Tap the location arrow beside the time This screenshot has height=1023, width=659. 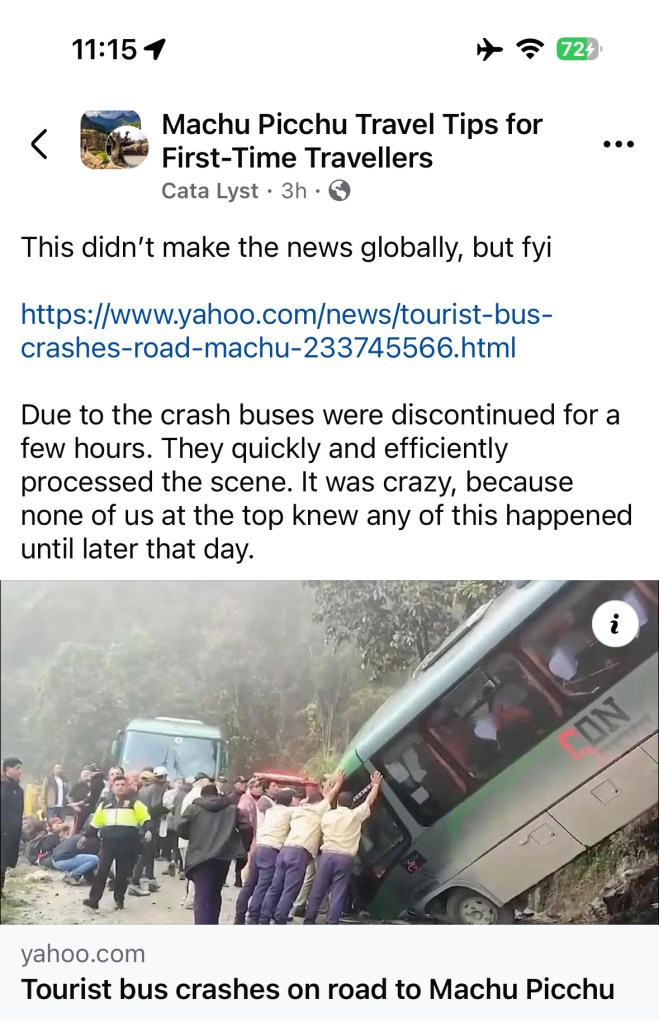pos(154,49)
